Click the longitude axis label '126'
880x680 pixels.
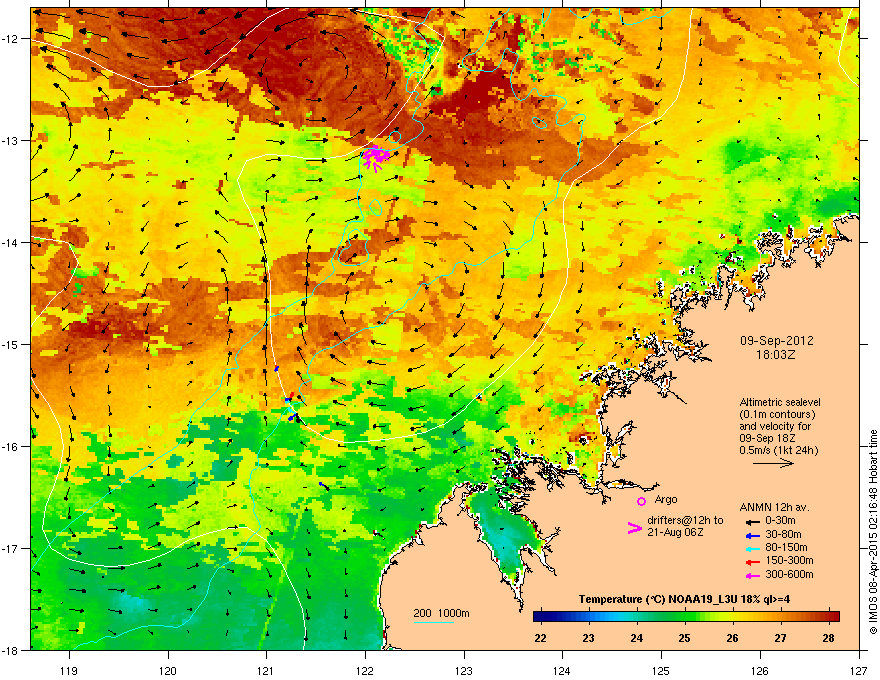tap(759, 670)
